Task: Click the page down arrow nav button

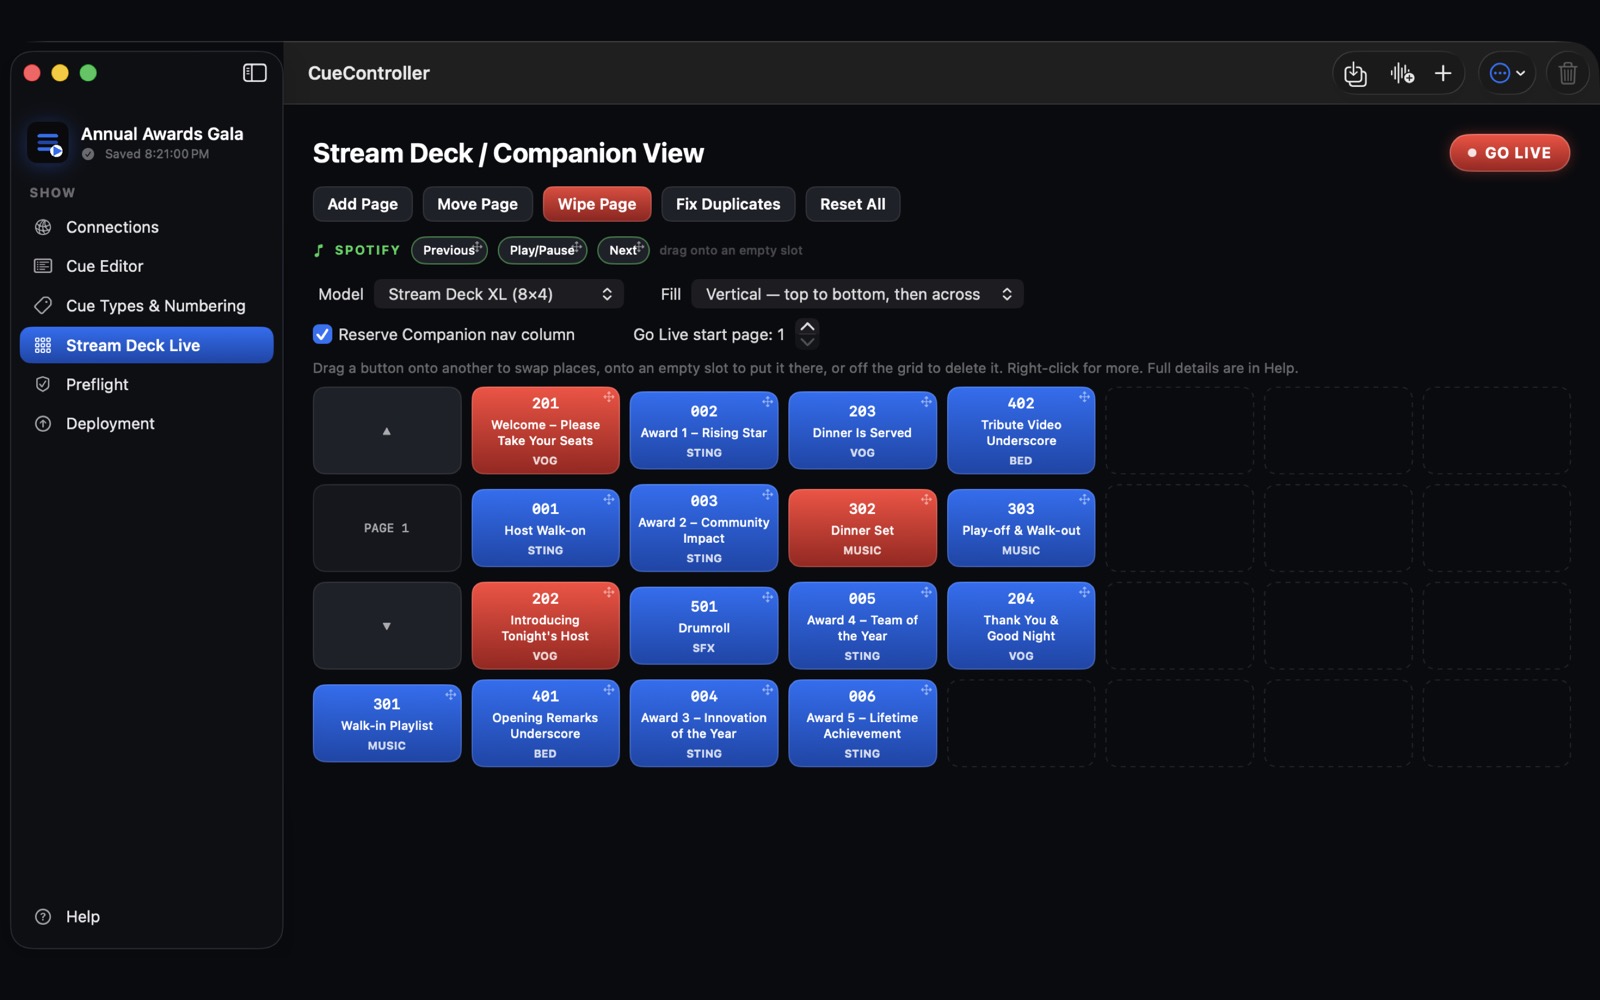Action: (x=387, y=626)
